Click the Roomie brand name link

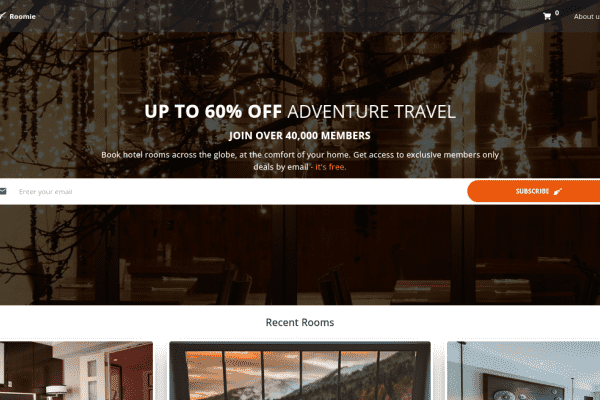(x=22, y=16)
